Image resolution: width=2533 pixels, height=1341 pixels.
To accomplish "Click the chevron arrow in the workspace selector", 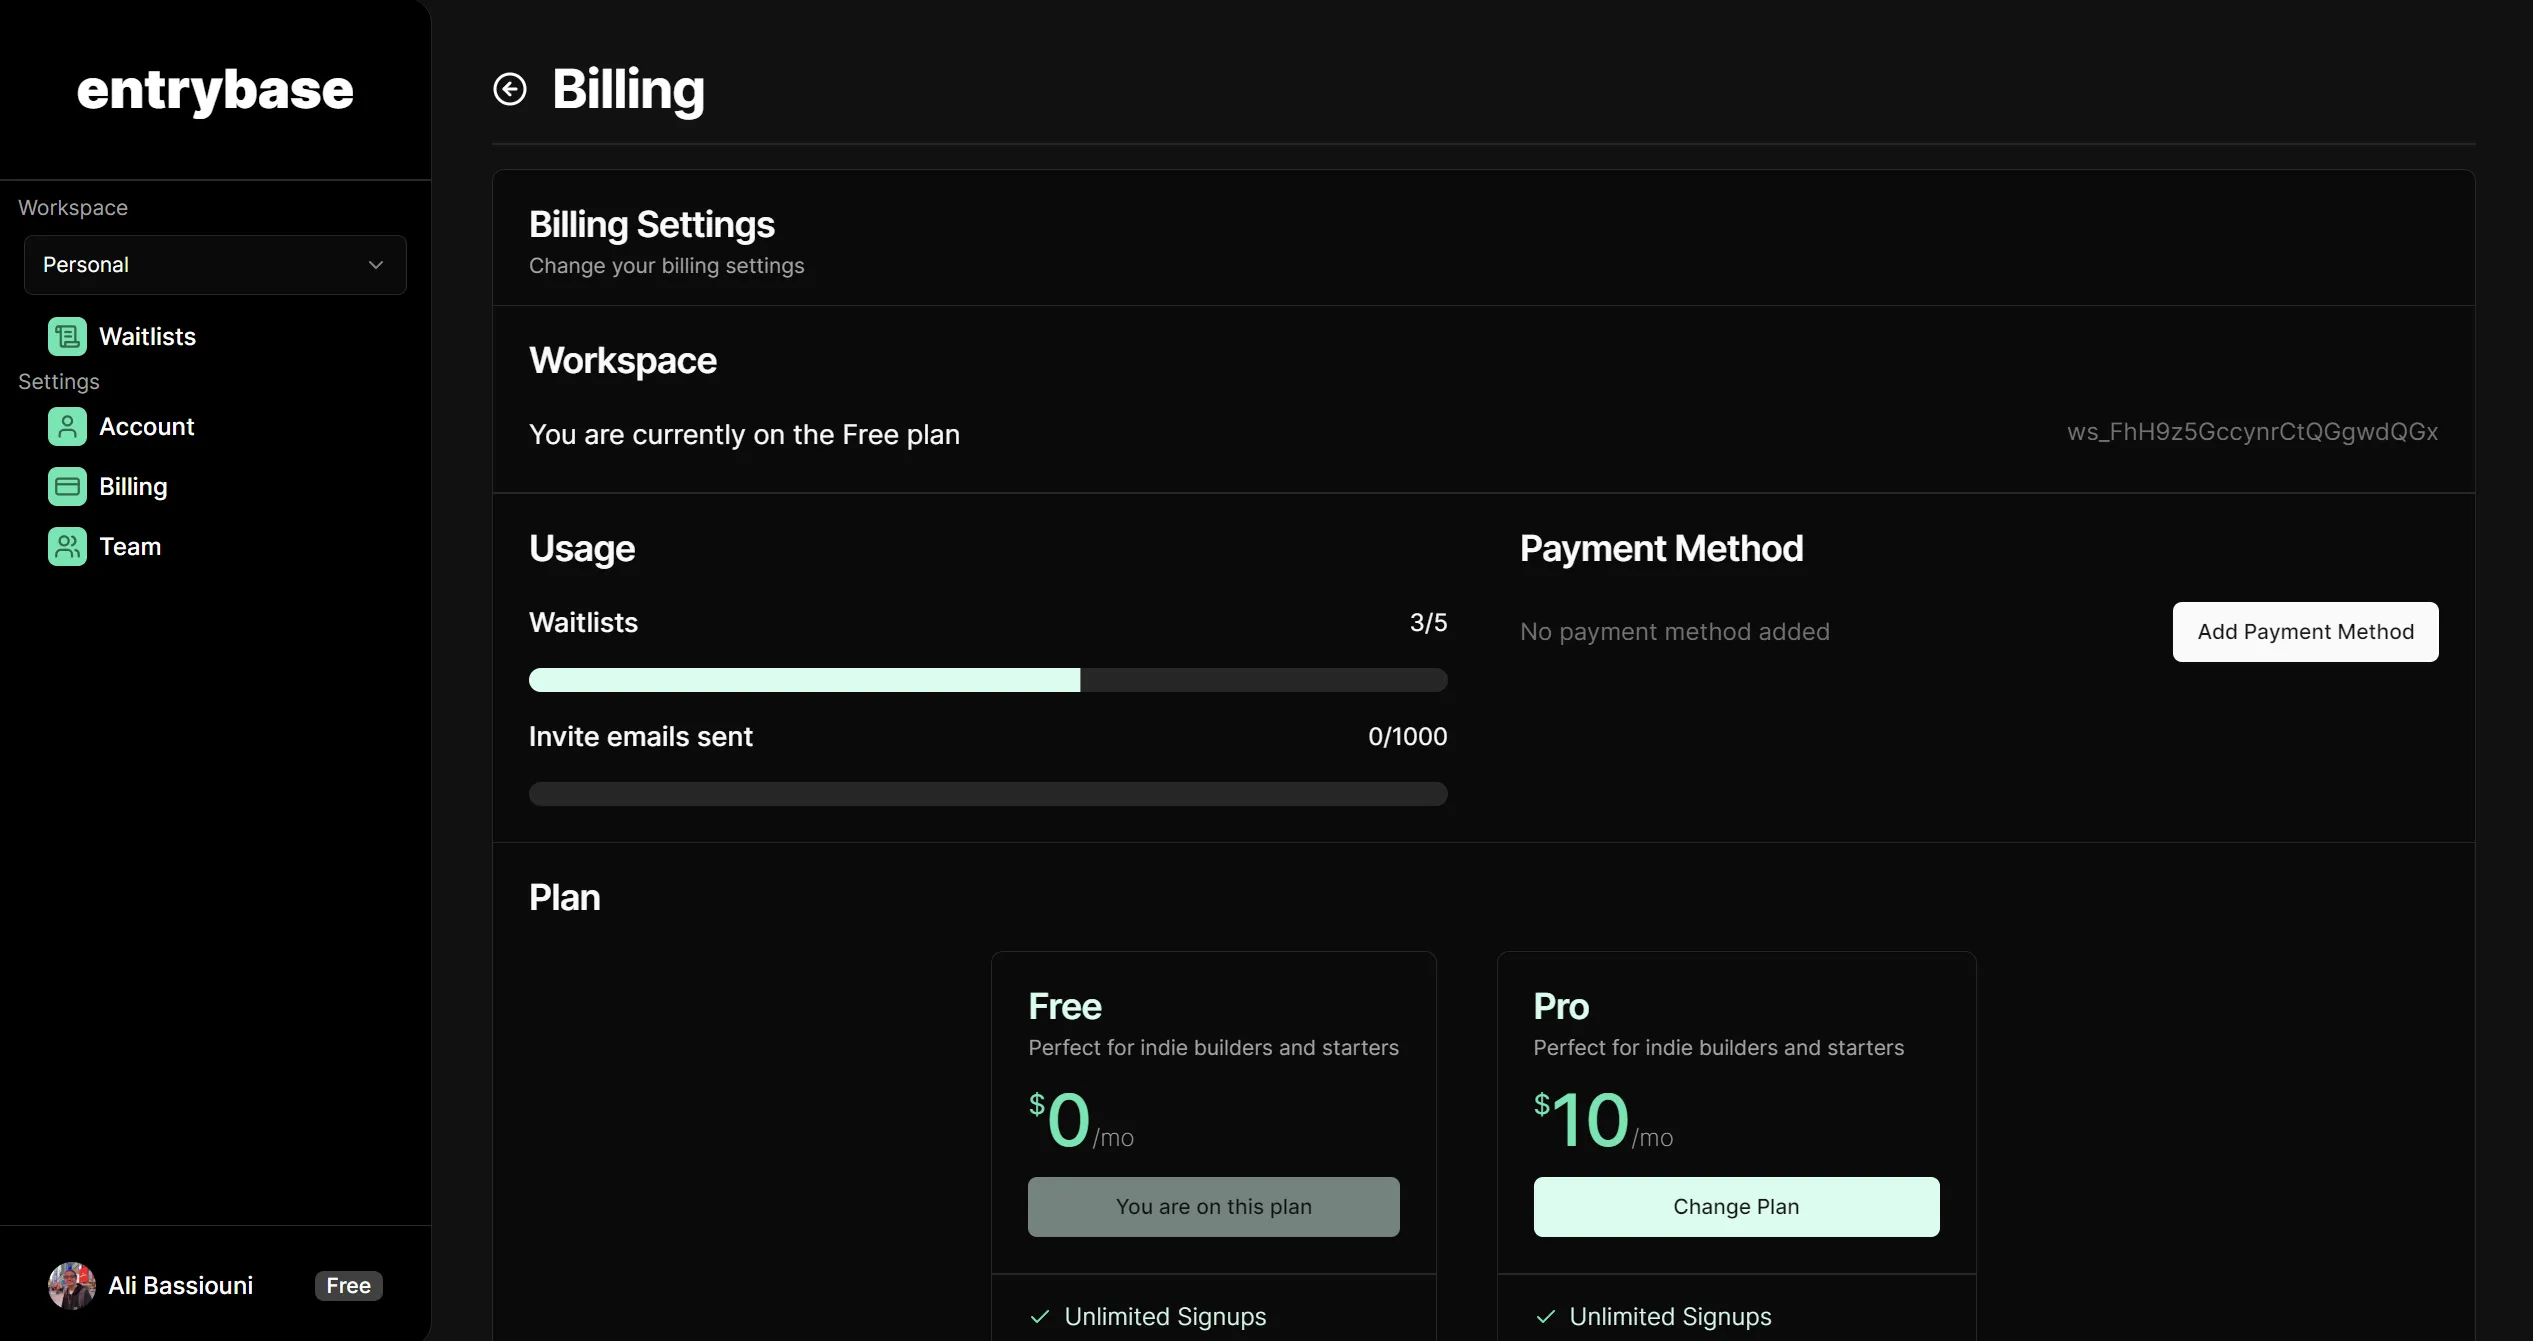I will (x=376, y=265).
